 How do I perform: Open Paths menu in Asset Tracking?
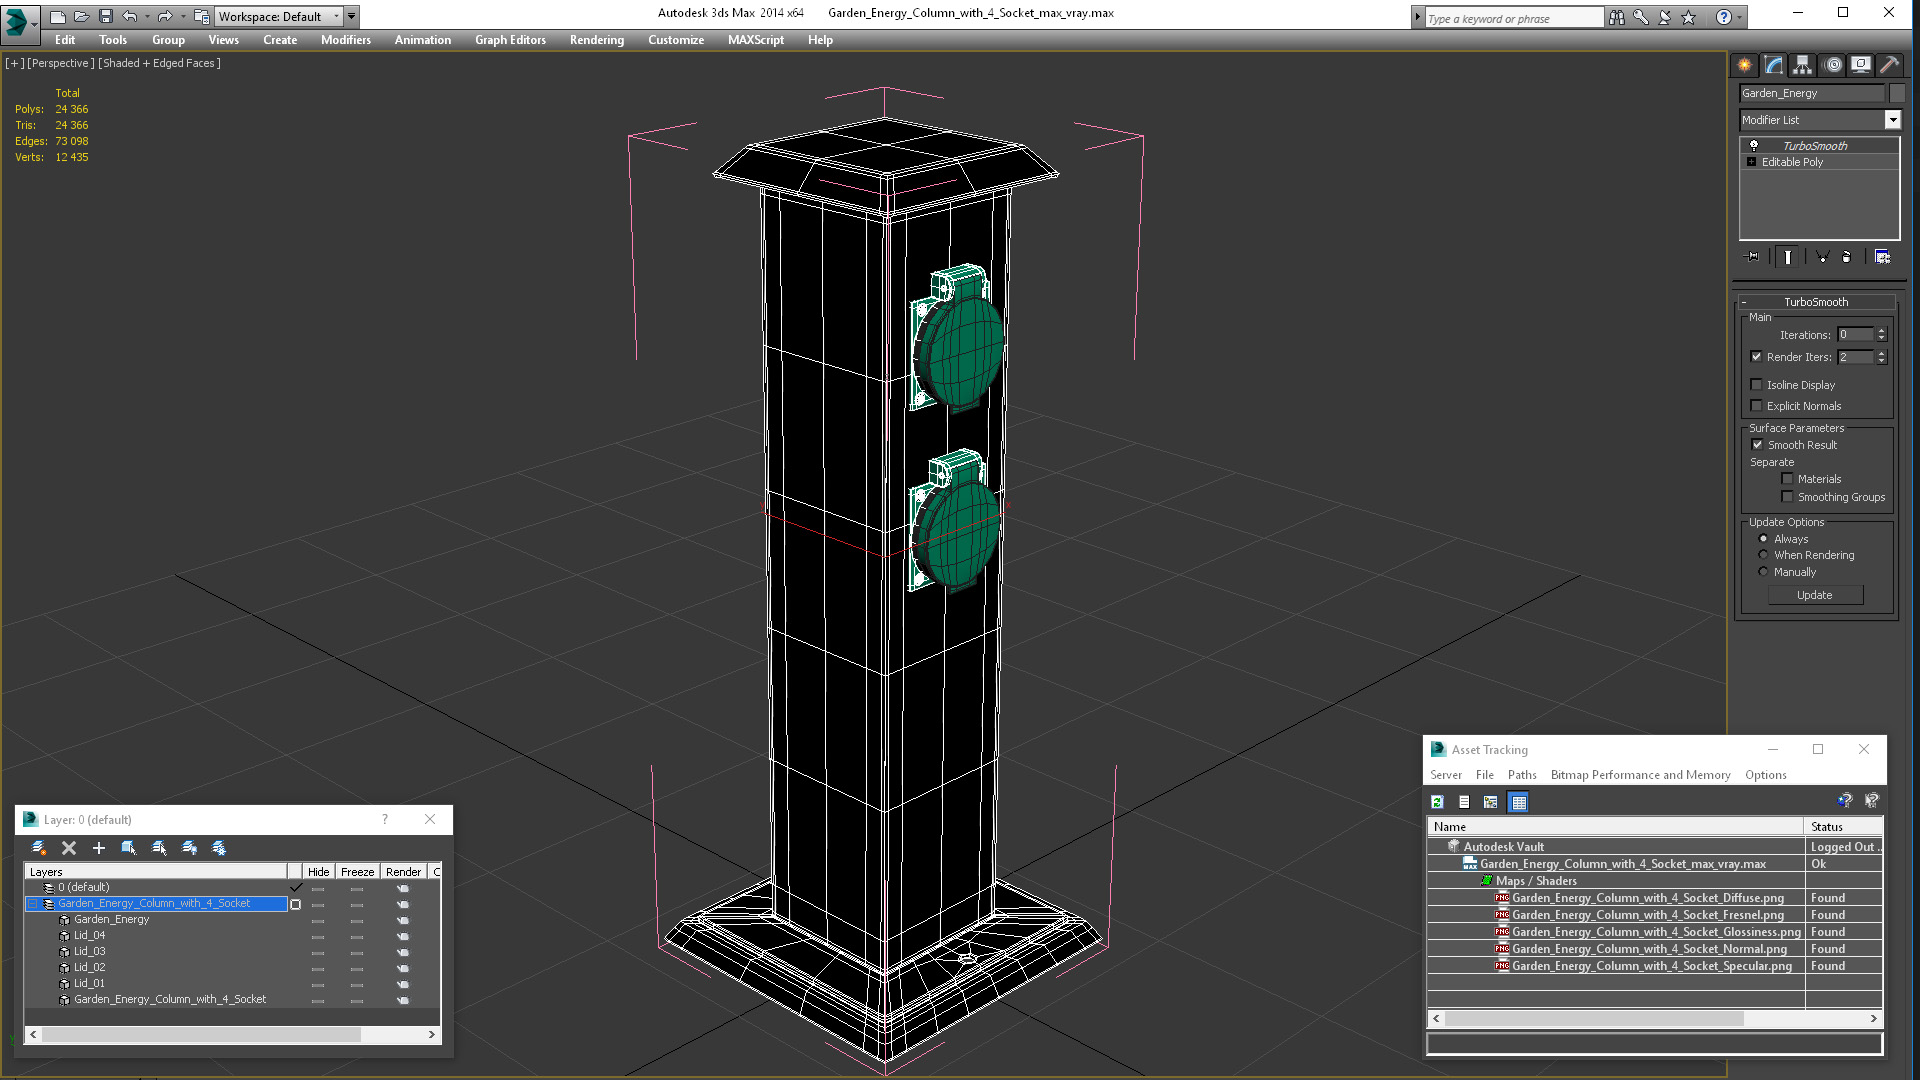(1522, 775)
